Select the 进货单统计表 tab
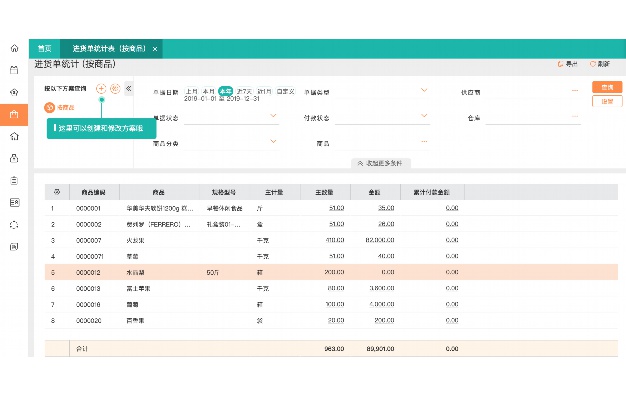626x396 pixels. (x=109, y=49)
